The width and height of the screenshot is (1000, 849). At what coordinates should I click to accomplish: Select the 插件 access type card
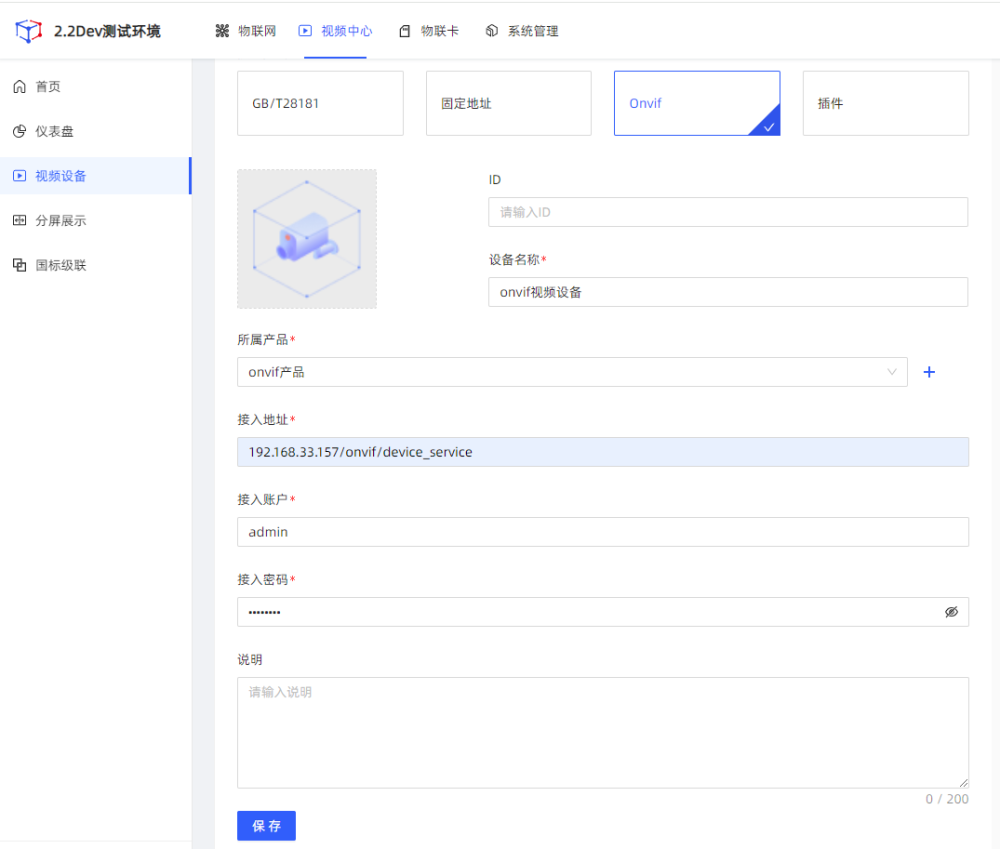coord(885,103)
